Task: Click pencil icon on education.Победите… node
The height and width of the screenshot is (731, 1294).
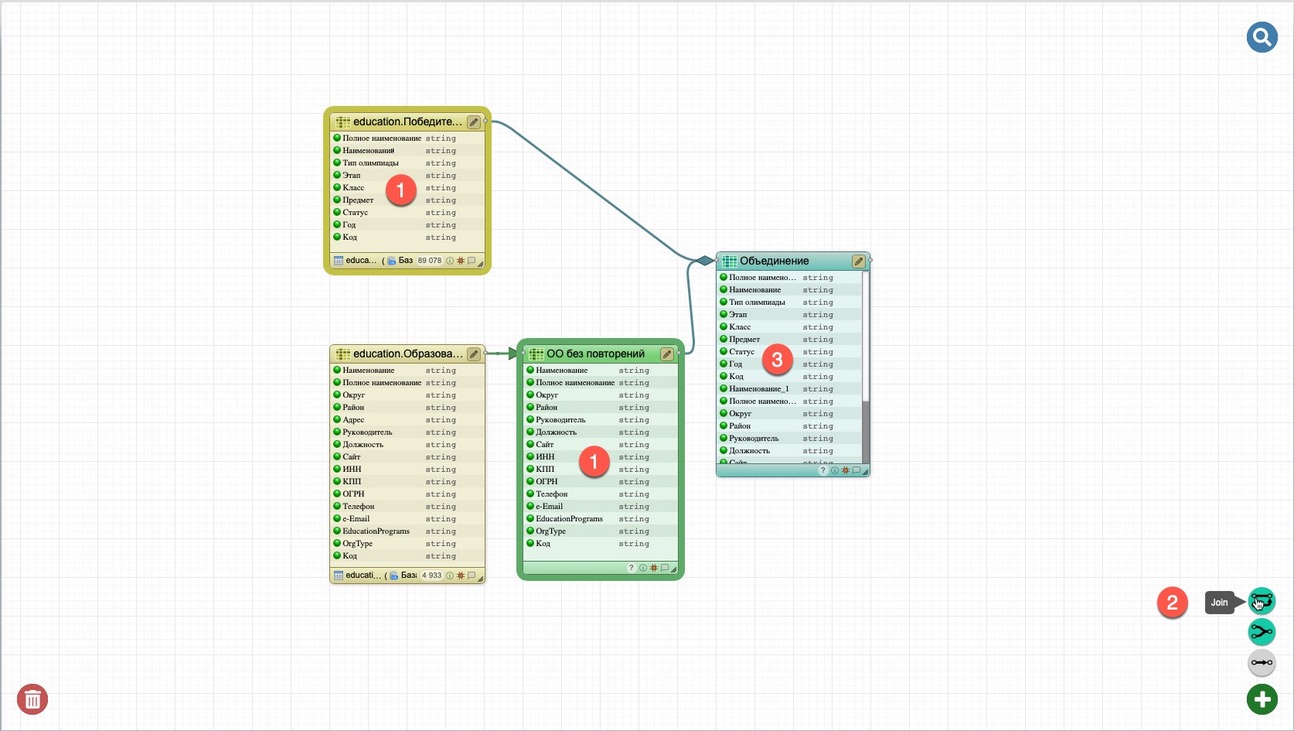Action: click(x=474, y=122)
